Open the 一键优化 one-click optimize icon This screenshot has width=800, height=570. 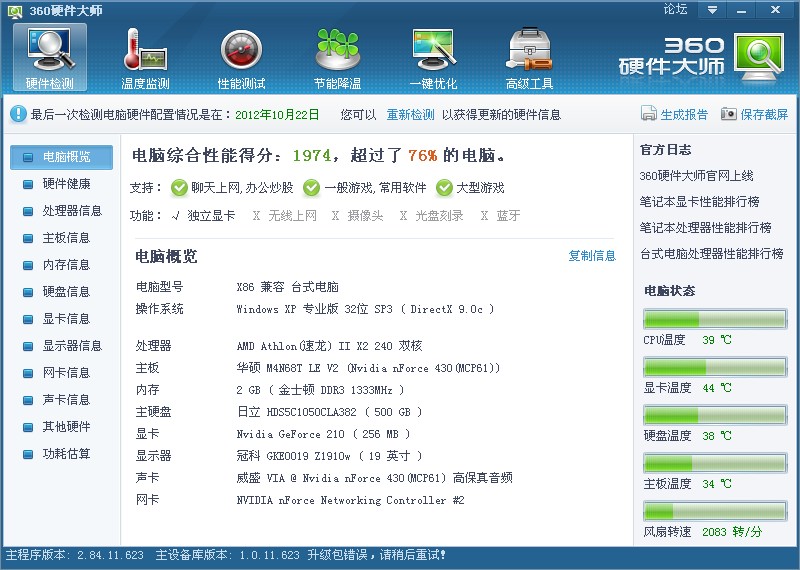(433, 52)
